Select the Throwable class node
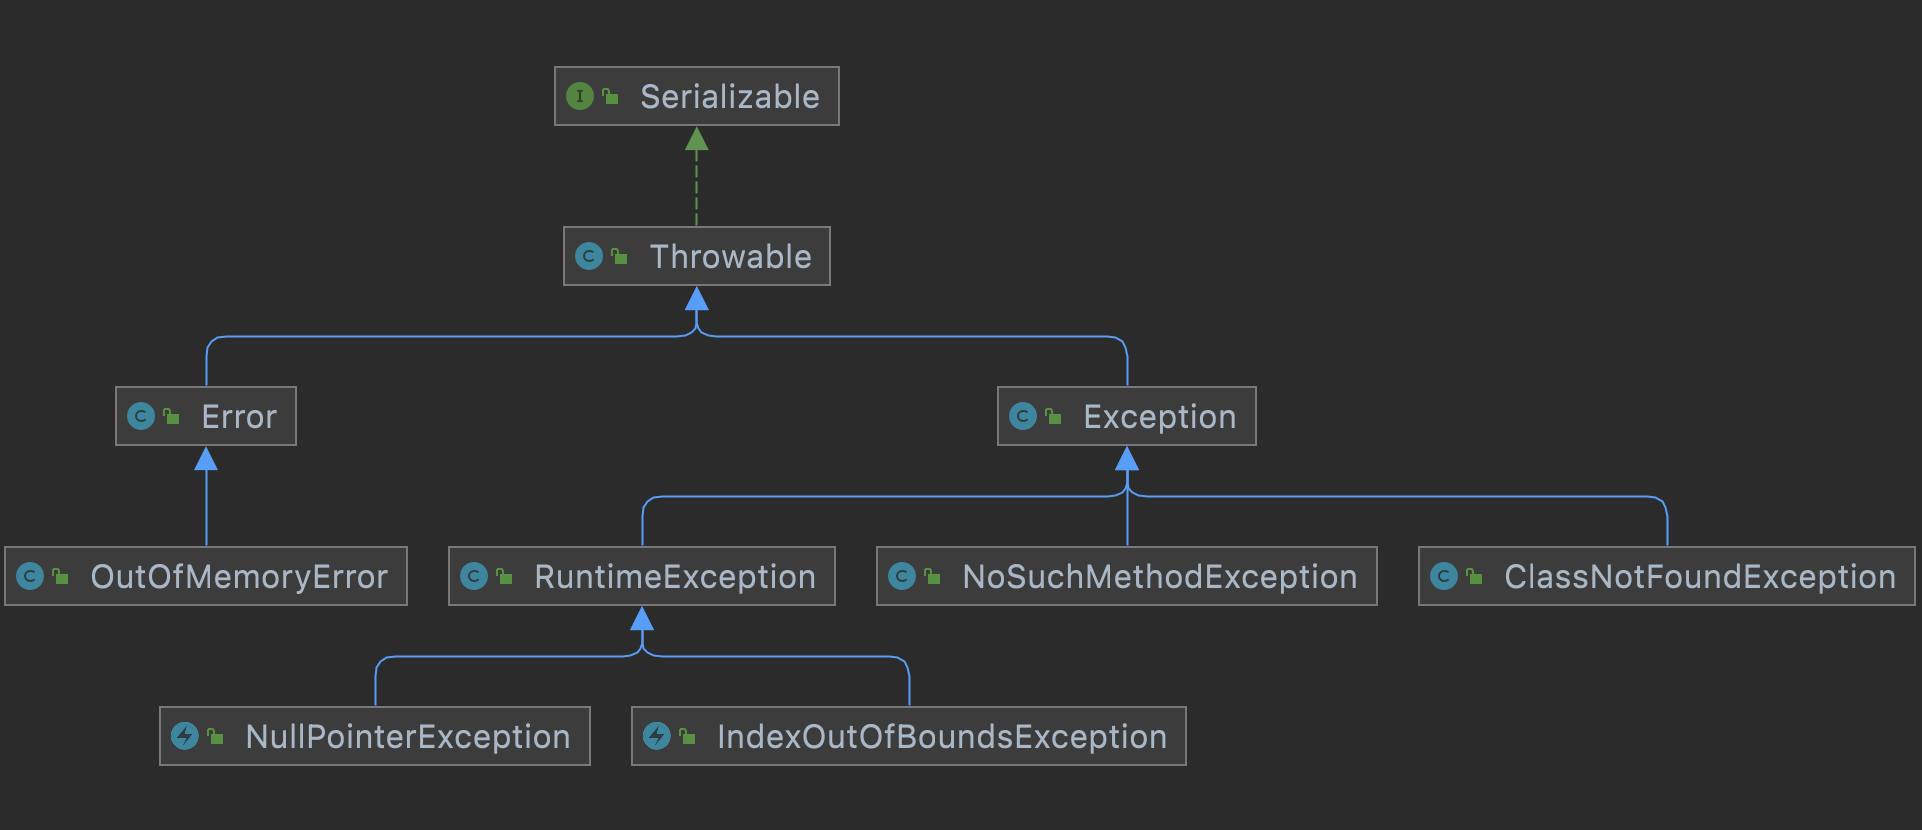Viewport: 1922px width, 830px height. [697, 256]
